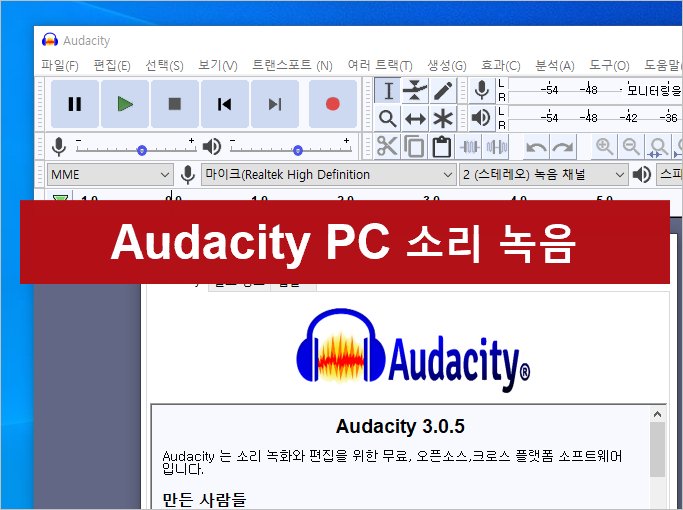Open the playback meter speaker icon
The image size is (683, 510).
tap(482, 118)
